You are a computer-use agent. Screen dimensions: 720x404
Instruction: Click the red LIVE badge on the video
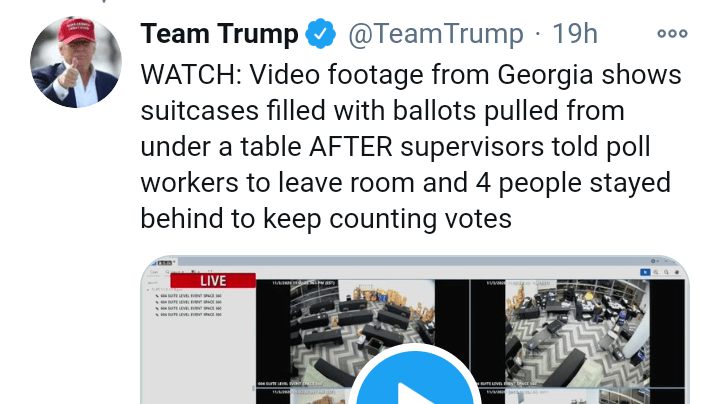[213, 281]
